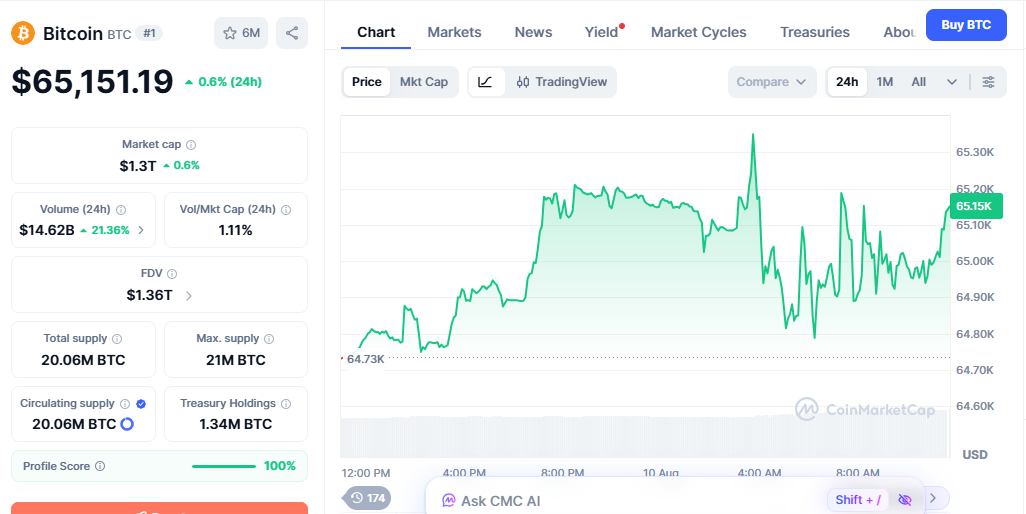The image size is (1026, 514).
Task: Click the Profile Score progress bar
Action: coord(224,466)
